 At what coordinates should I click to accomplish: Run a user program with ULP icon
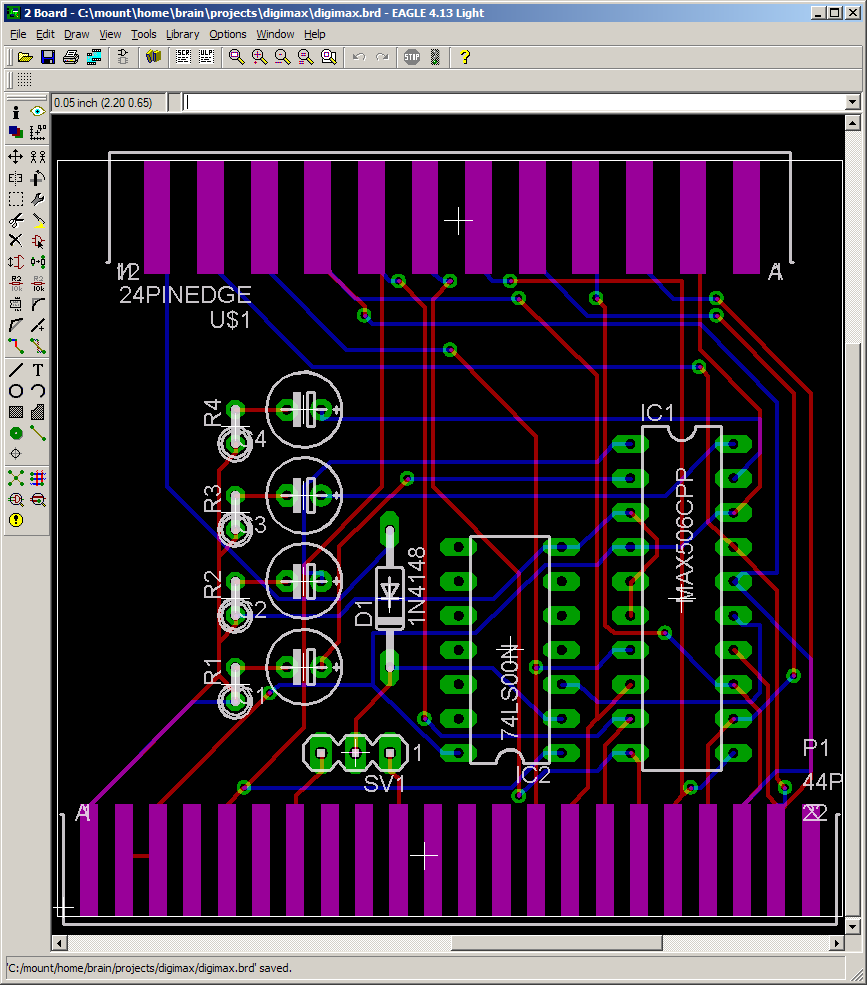click(206, 57)
